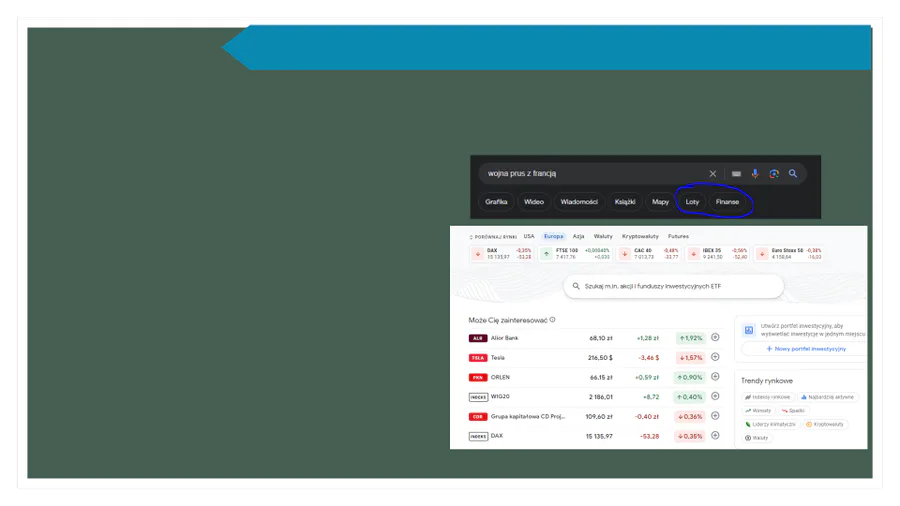This screenshot has height=506, width=900.
Task: Start voice search with the microphone icon
Action: [755, 174]
